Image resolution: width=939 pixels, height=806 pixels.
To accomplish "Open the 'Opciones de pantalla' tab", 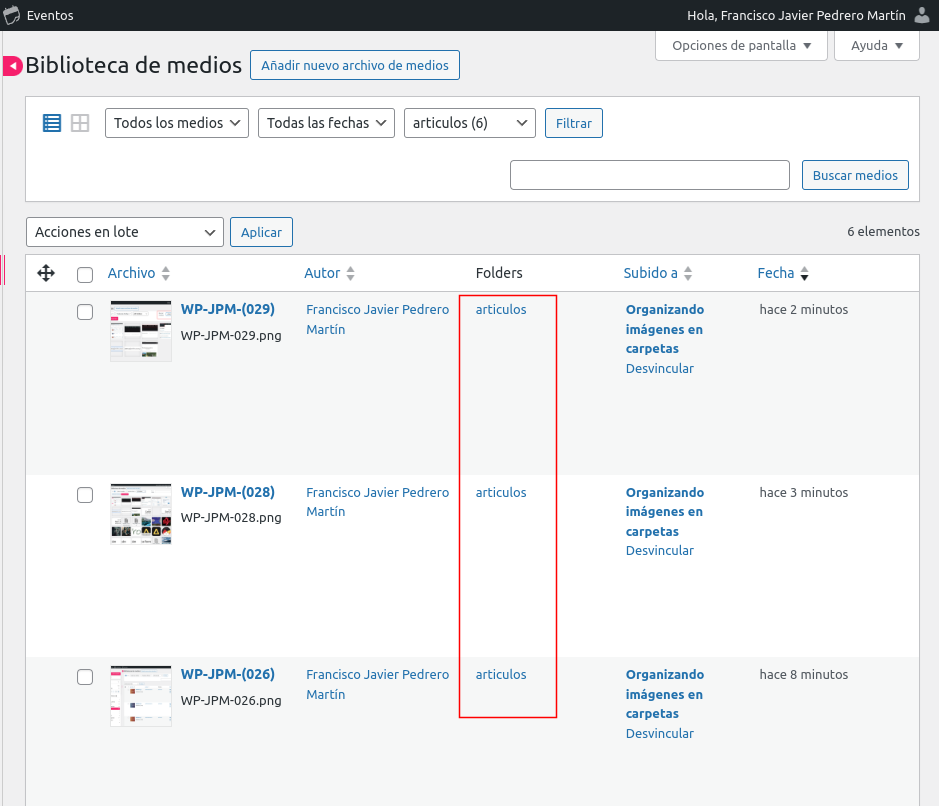I will [741, 45].
